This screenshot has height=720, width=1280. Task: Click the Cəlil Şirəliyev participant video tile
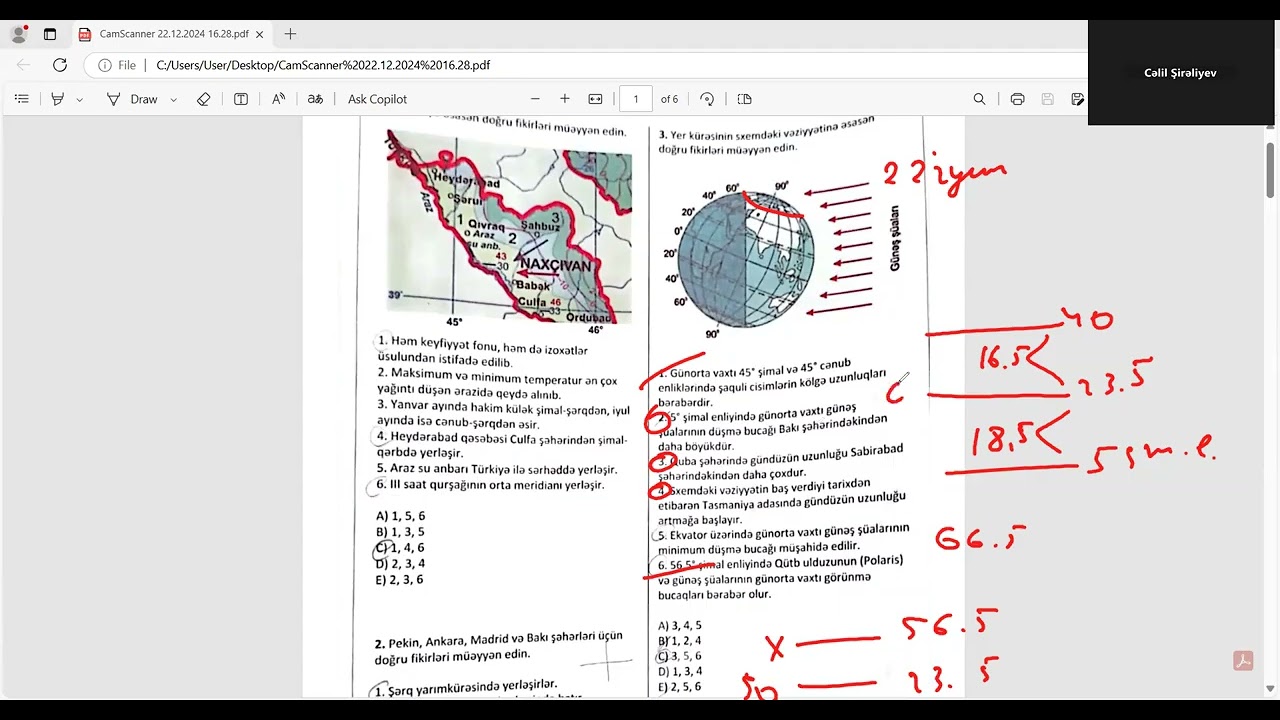tap(1180, 73)
